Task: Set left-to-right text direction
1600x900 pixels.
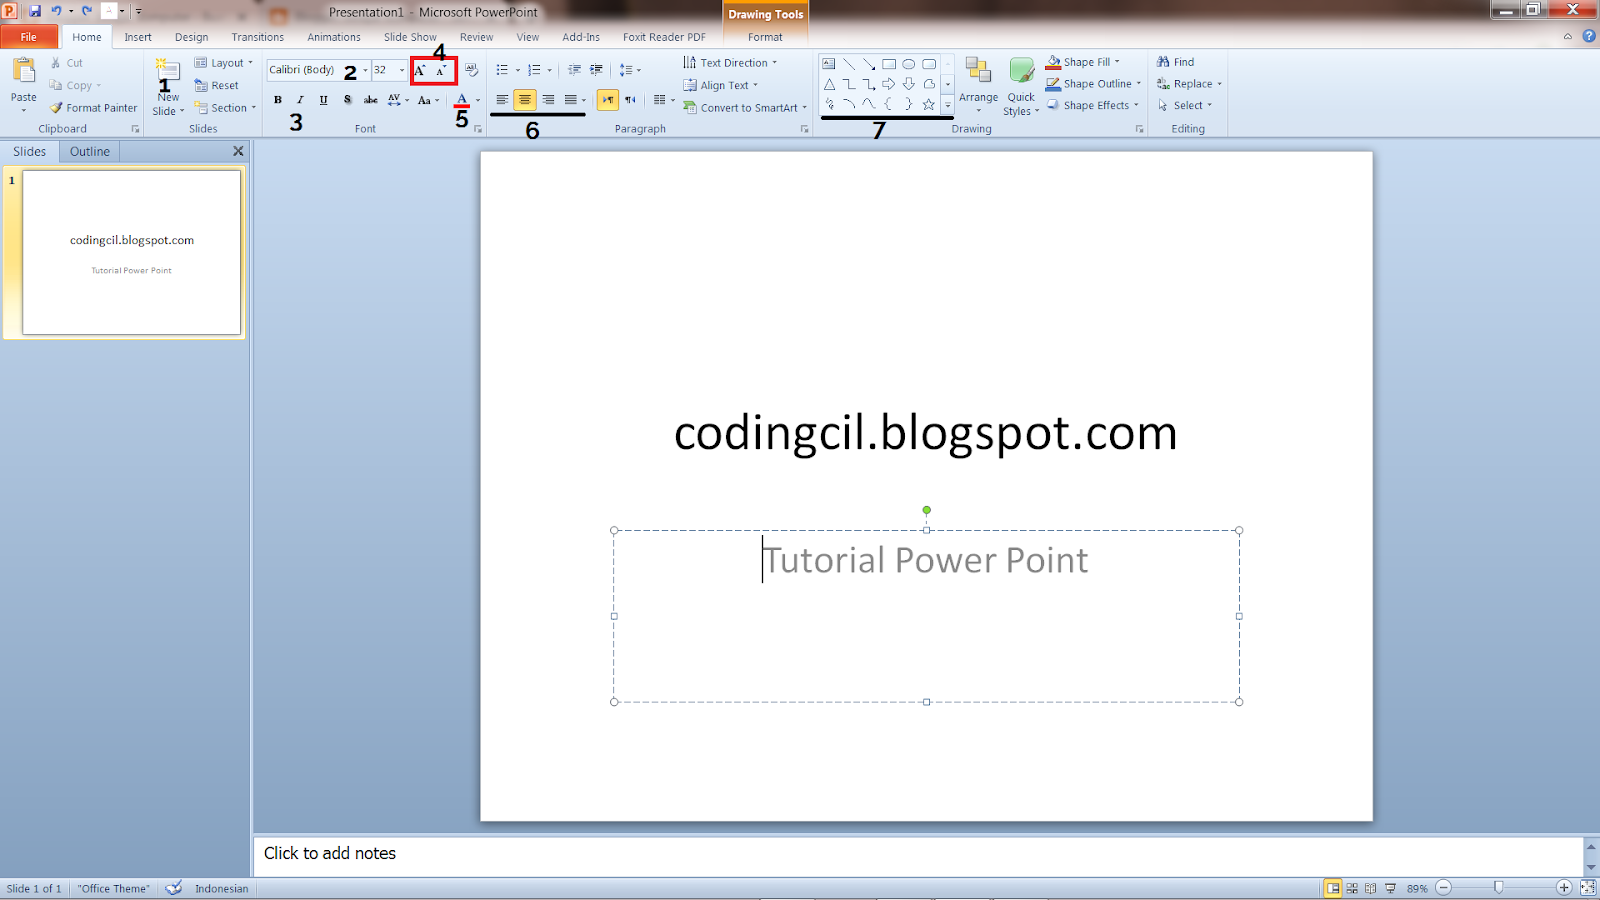Action: [608, 100]
